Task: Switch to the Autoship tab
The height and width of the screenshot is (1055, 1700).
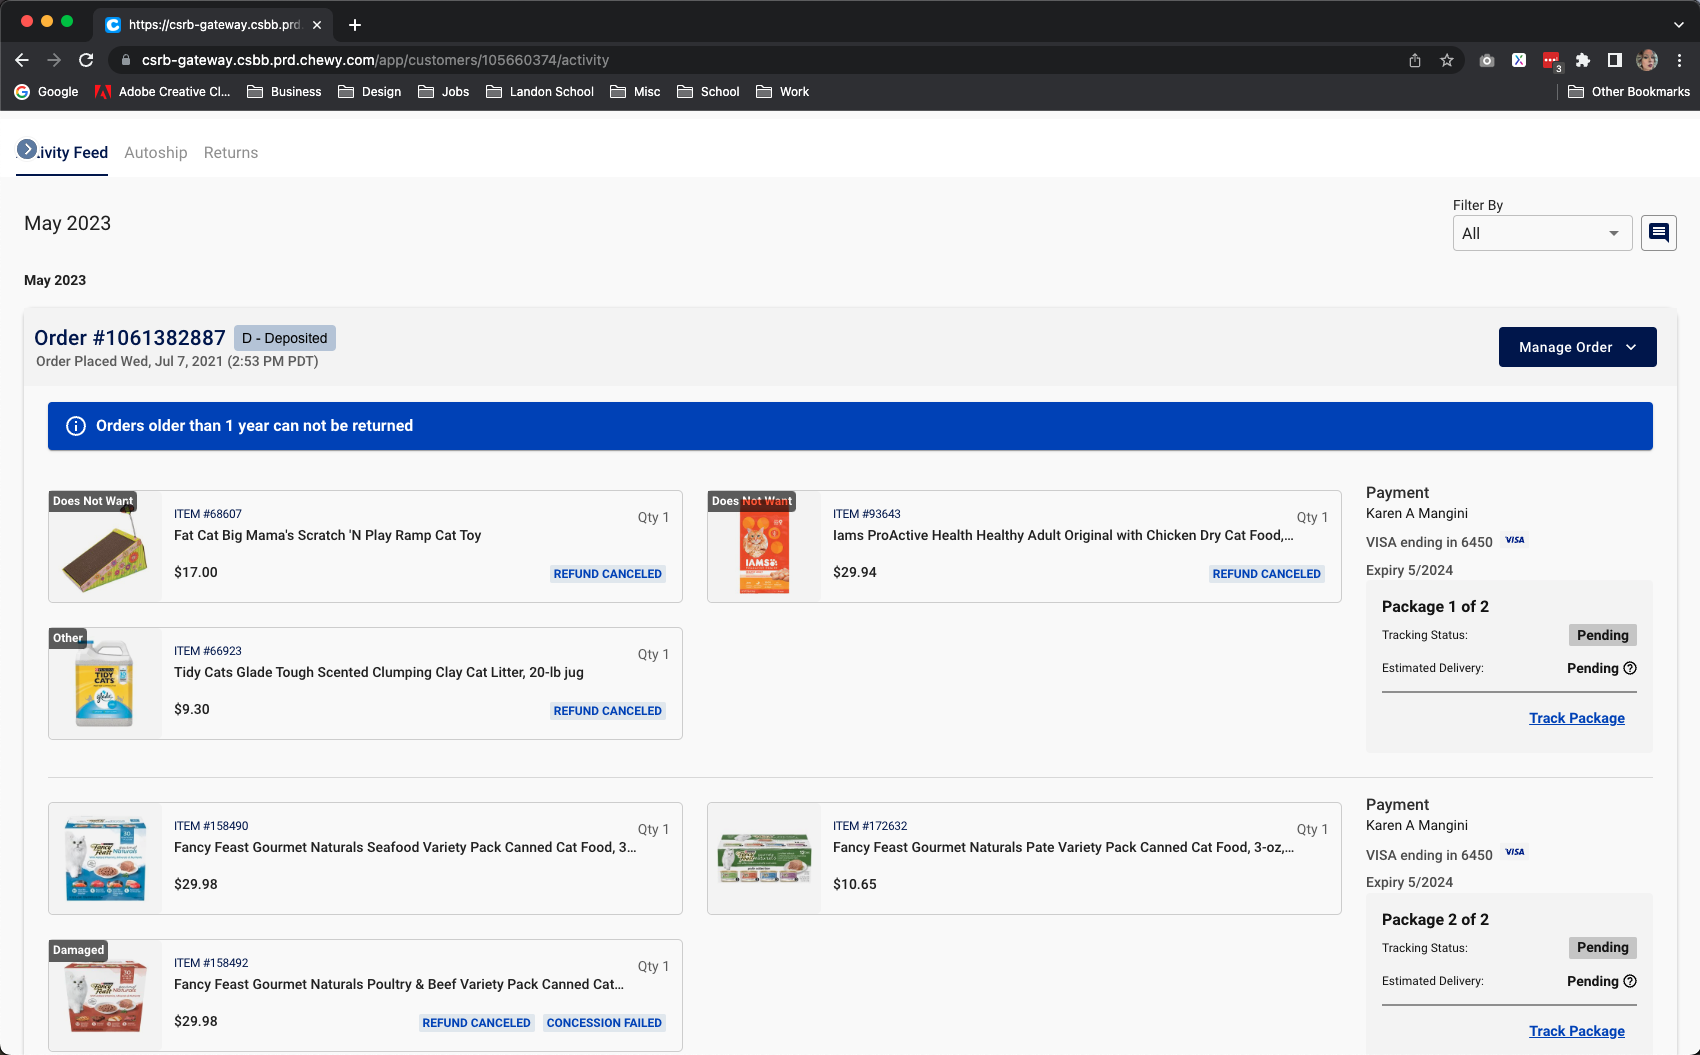Action: tap(156, 153)
